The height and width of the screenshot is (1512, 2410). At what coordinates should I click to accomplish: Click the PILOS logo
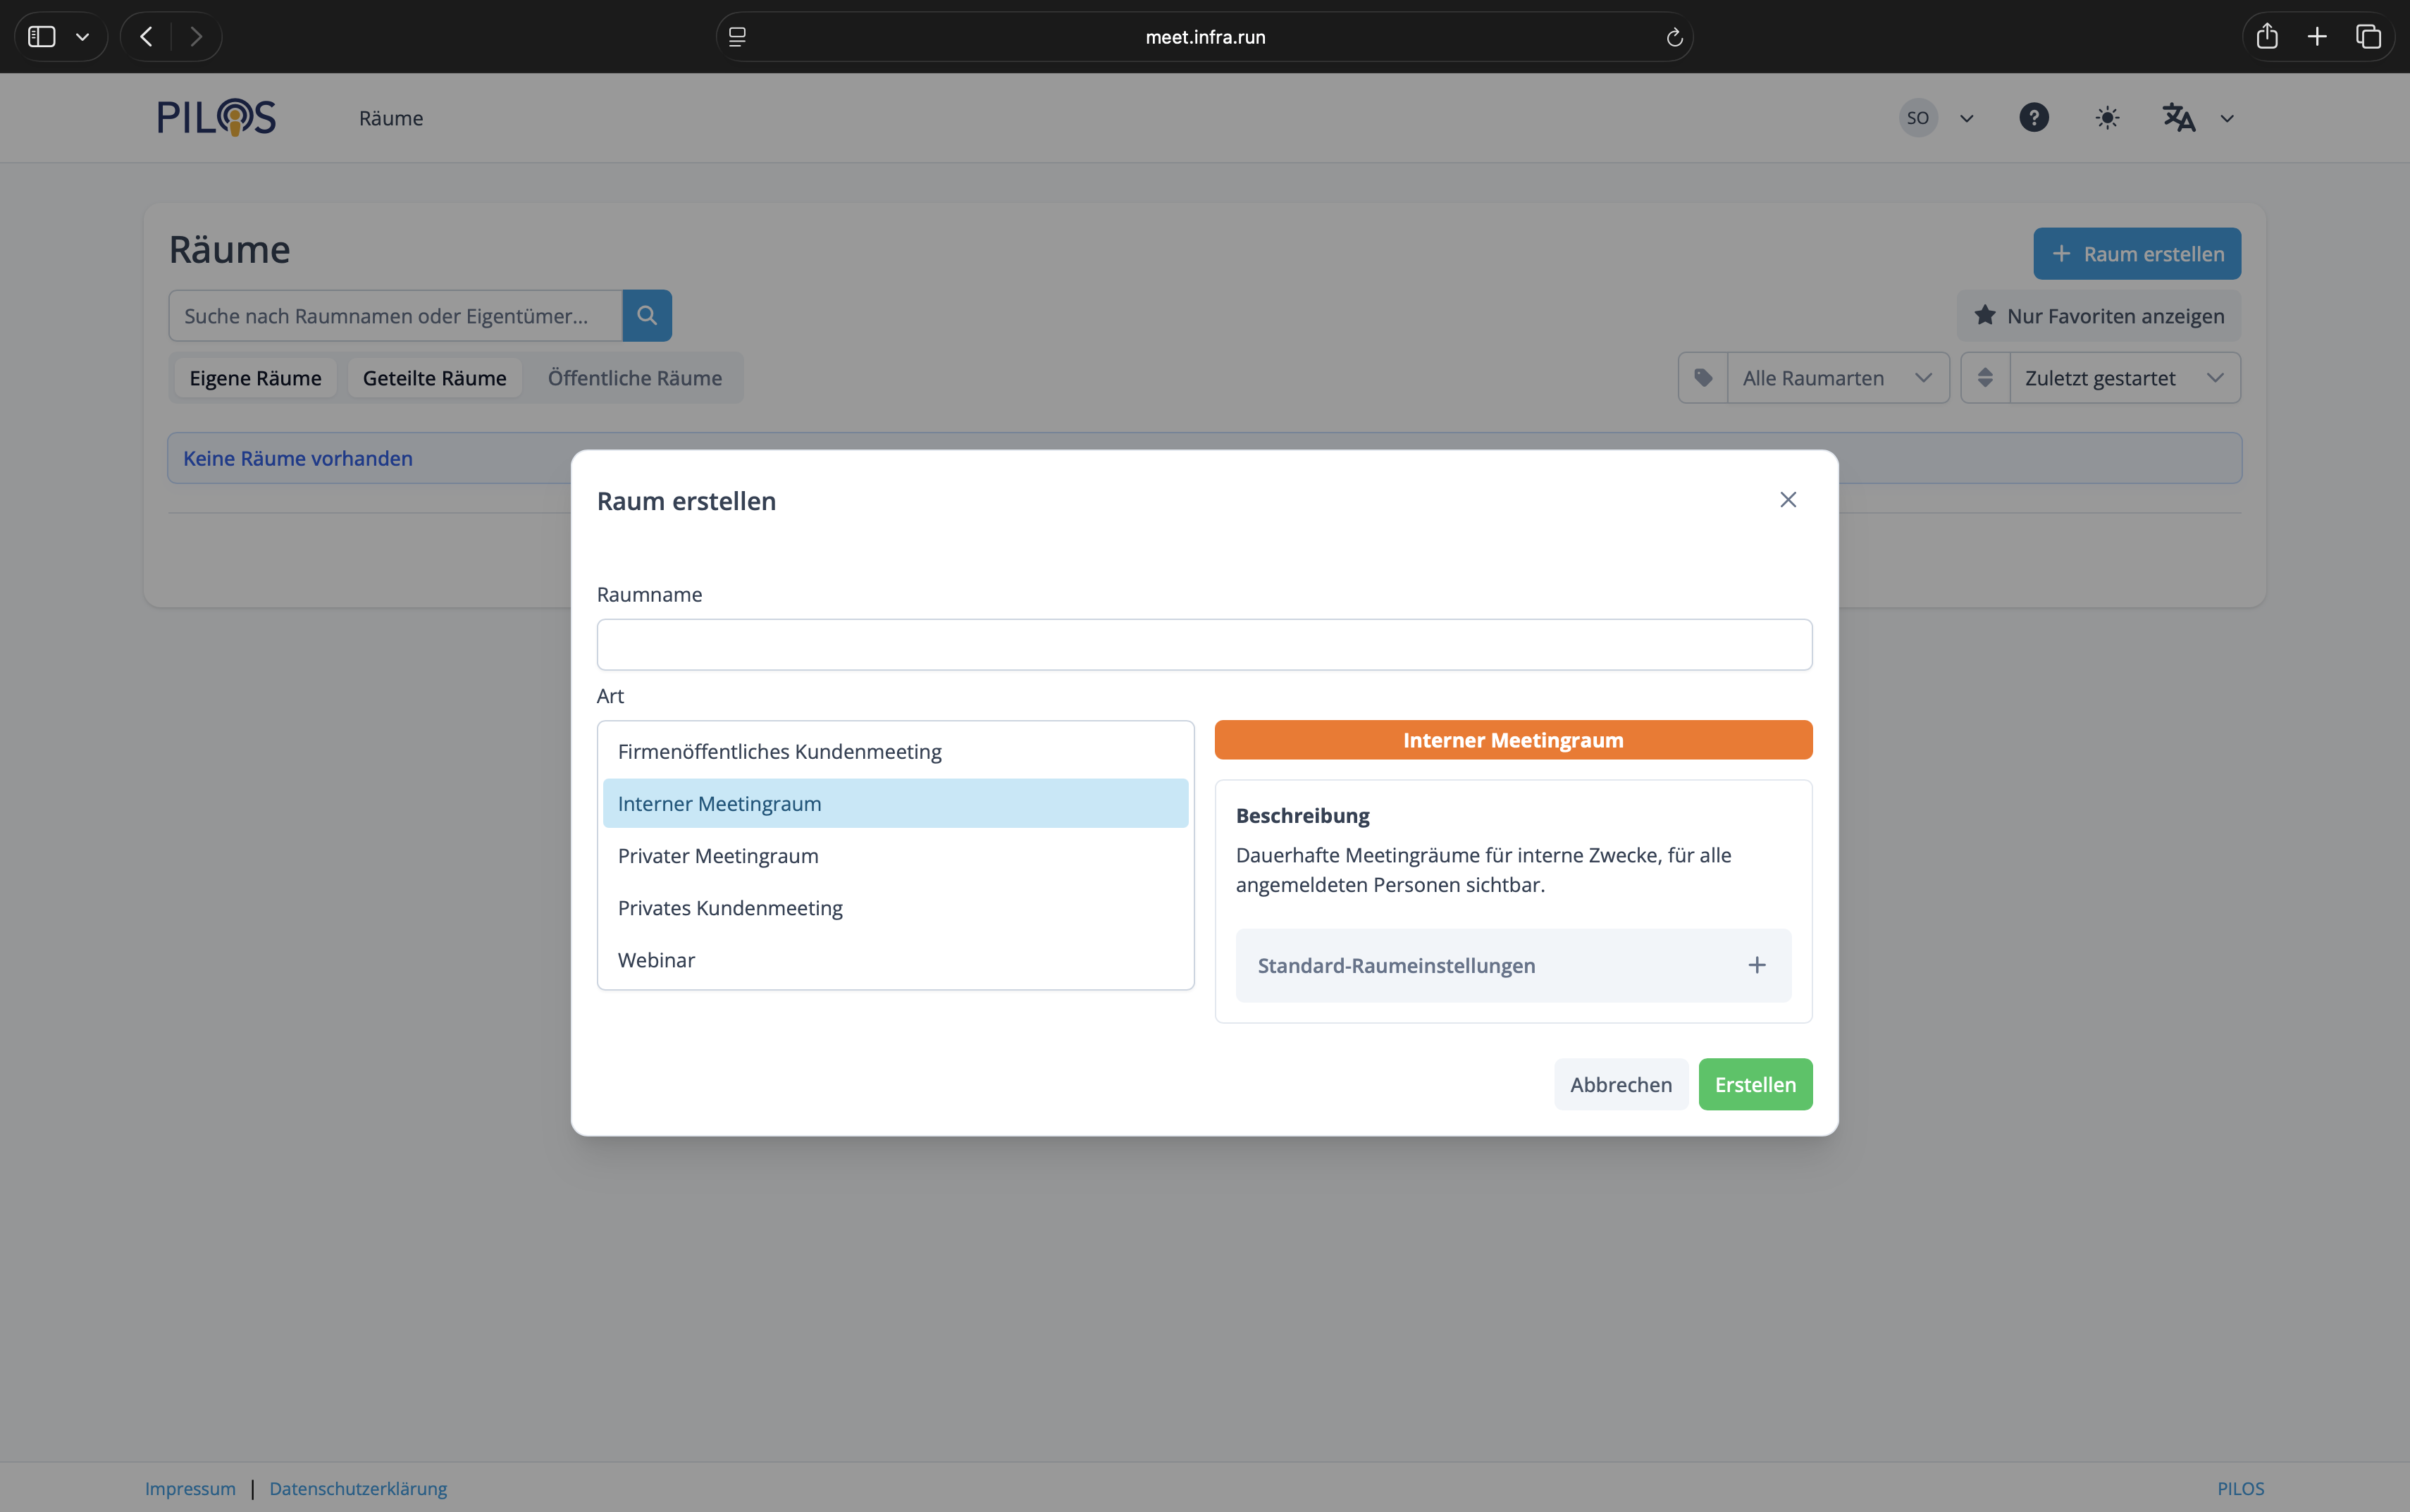click(216, 118)
